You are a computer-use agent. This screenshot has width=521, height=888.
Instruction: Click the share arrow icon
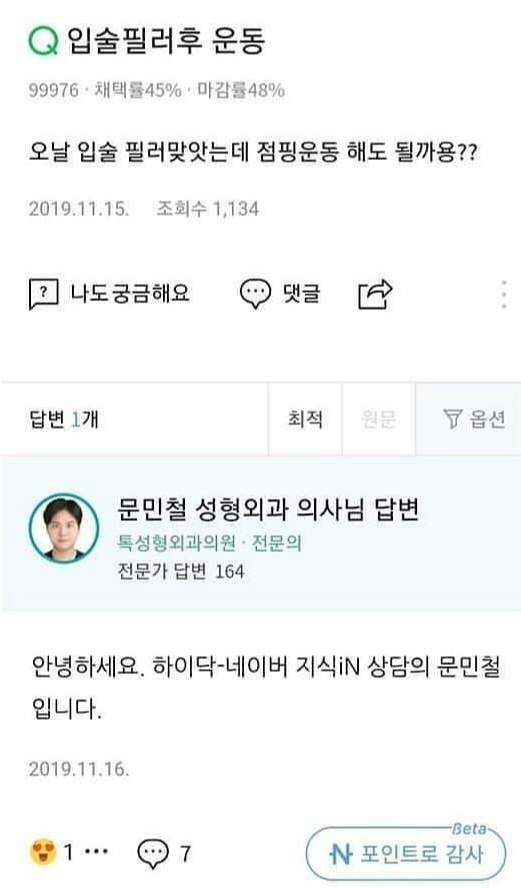click(375, 294)
